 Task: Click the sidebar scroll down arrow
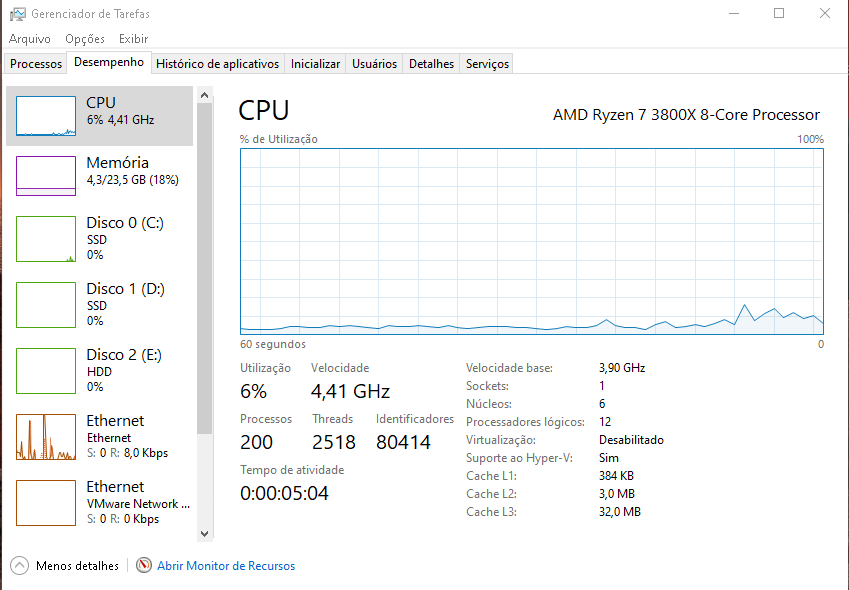click(204, 534)
